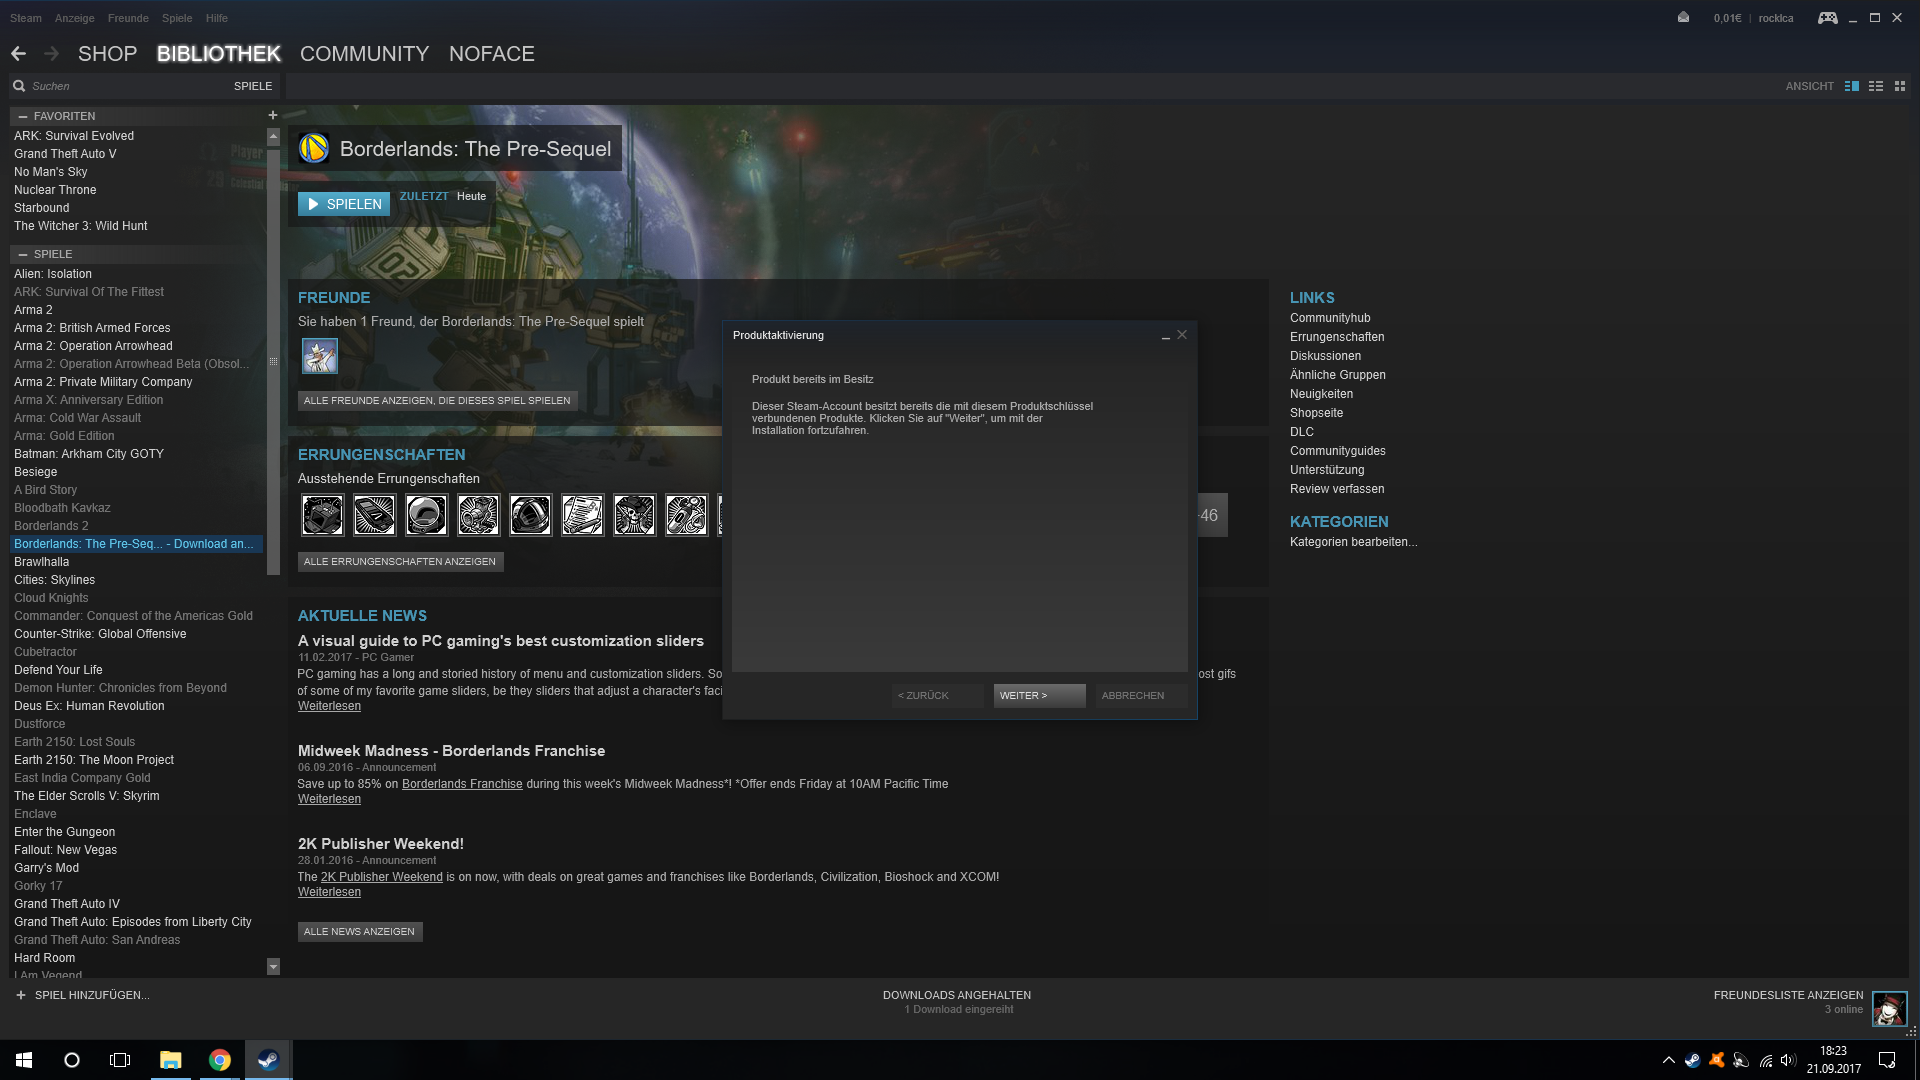The height and width of the screenshot is (1080, 1920).
Task: Switch to detail view icon
Action: click(1852, 86)
